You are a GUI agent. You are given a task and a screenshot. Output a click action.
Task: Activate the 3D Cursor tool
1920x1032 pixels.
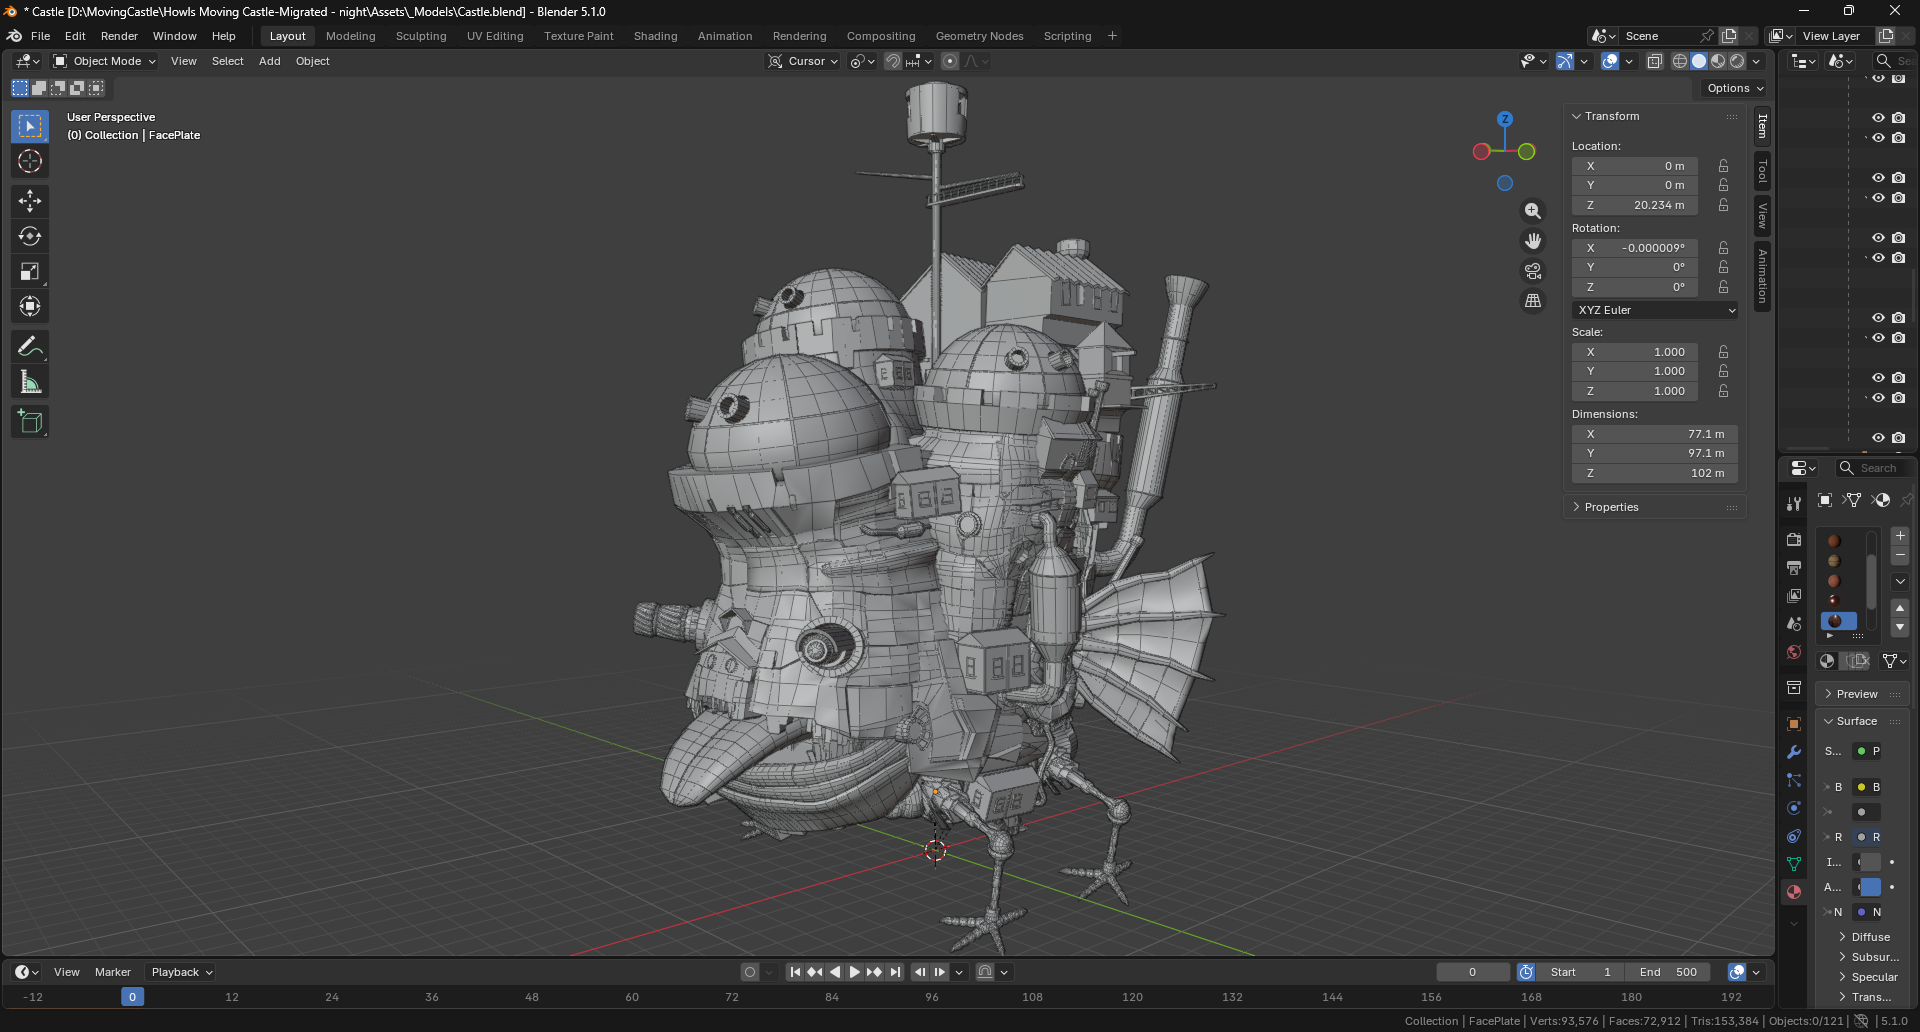pyautogui.click(x=30, y=161)
